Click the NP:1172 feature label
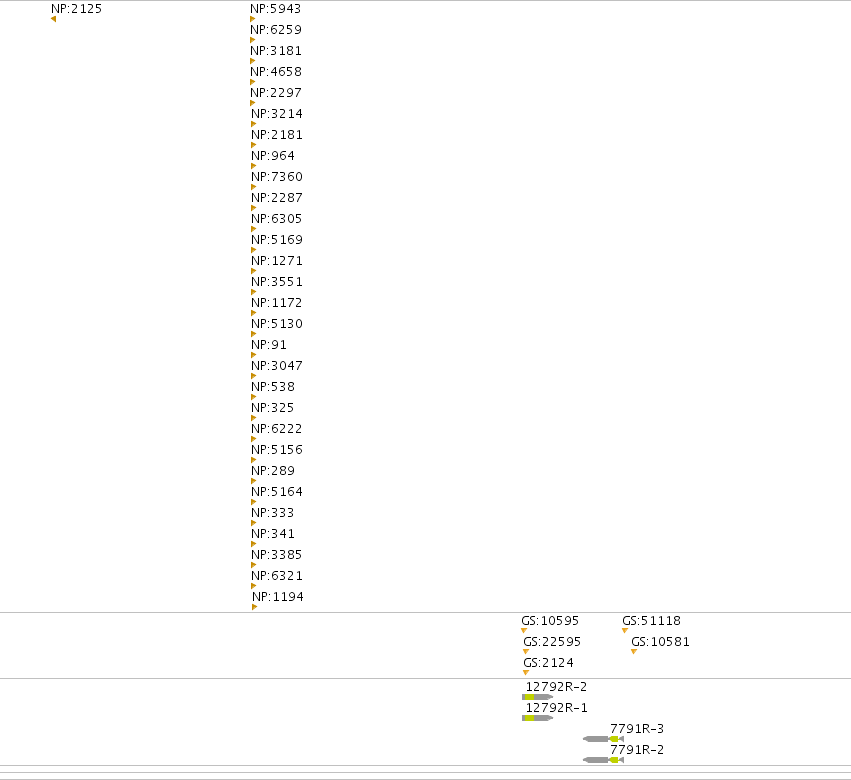Image resolution: width=851 pixels, height=780 pixels. point(276,303)
